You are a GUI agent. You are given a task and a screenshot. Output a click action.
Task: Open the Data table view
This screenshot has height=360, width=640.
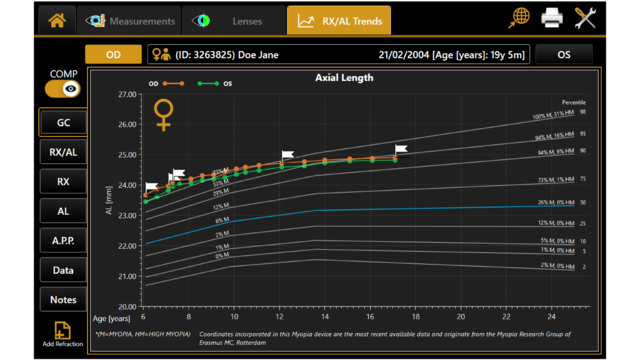click(63, 270)
